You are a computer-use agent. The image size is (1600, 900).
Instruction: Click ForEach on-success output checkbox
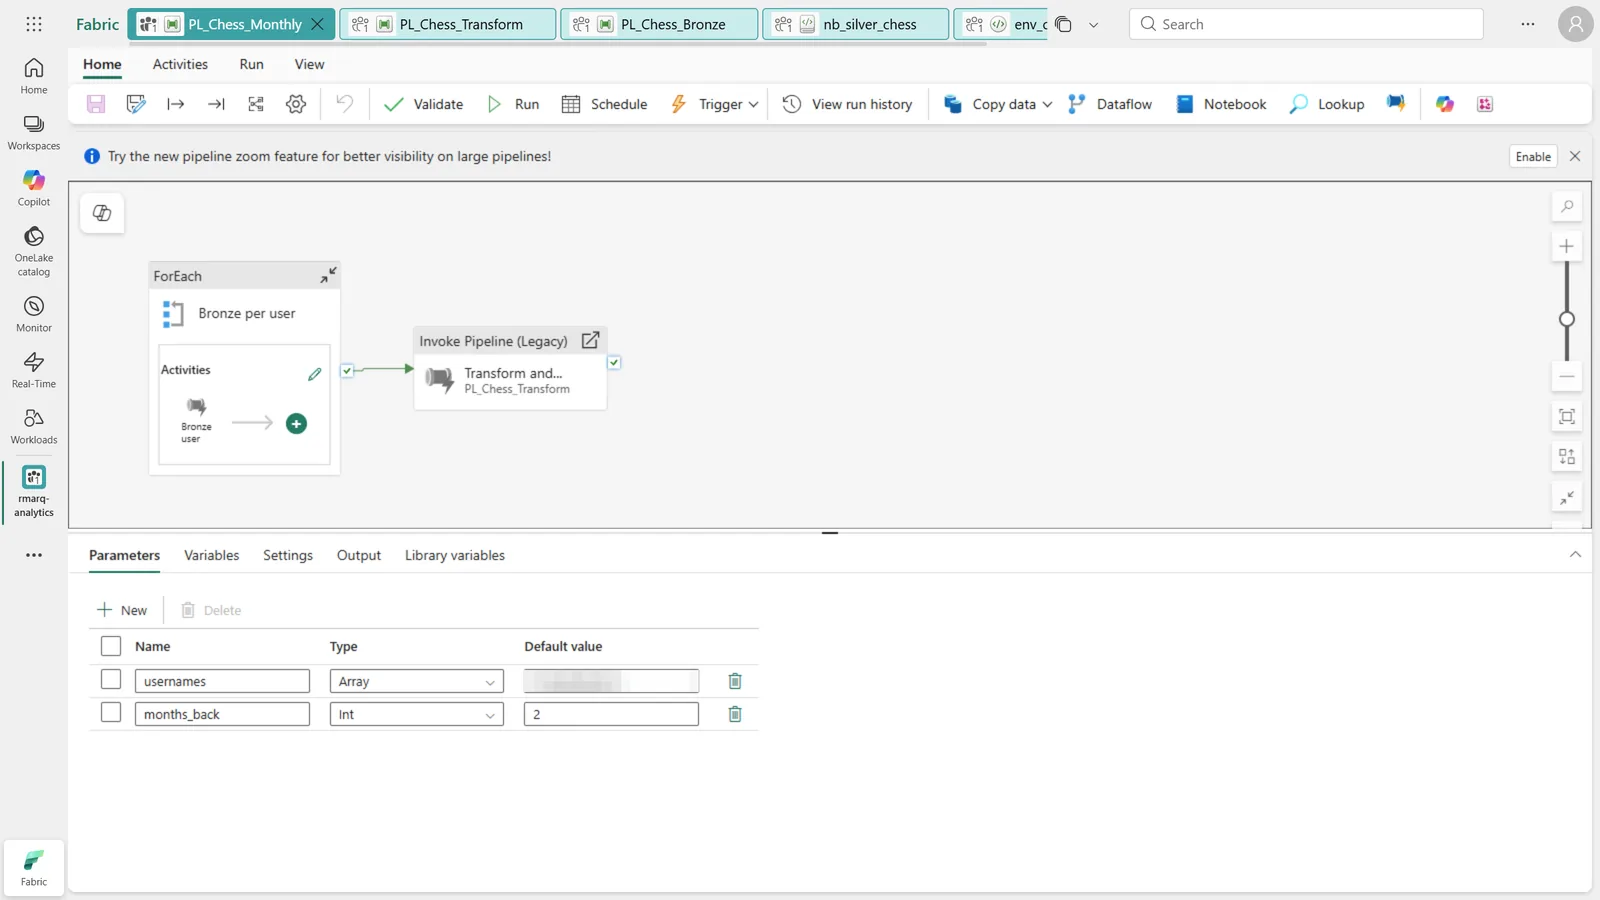(x=347, y=370)
